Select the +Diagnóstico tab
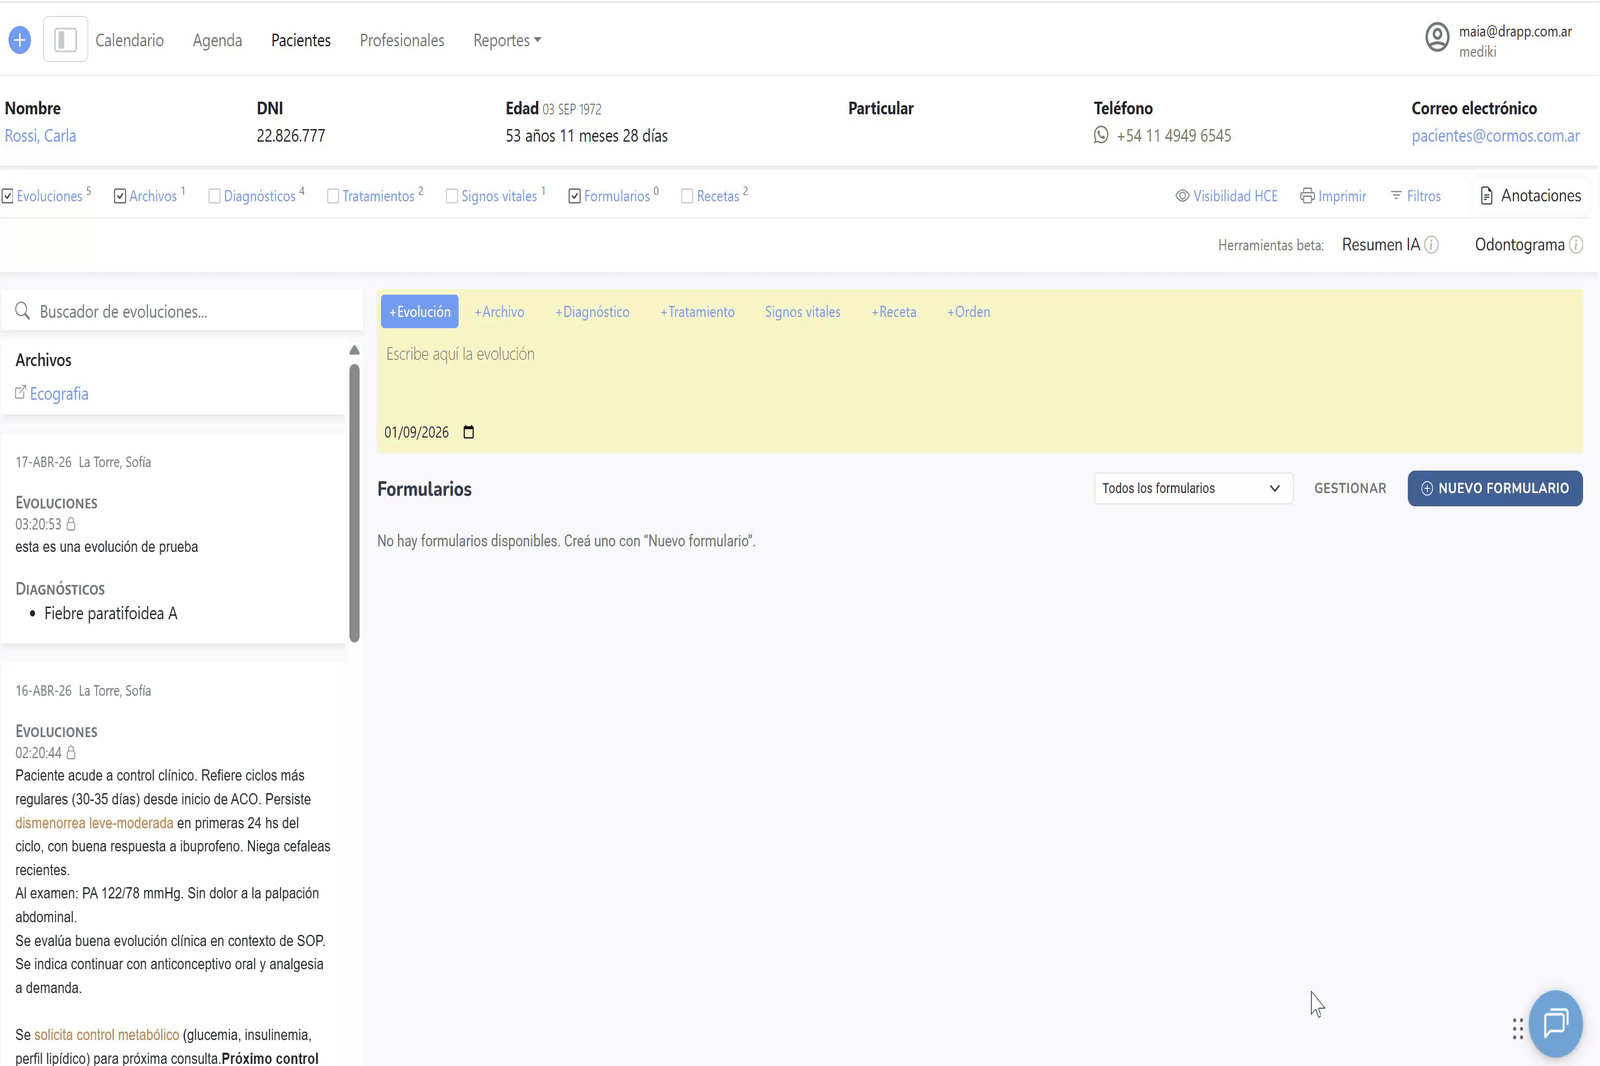 click(x=592, y=312)
